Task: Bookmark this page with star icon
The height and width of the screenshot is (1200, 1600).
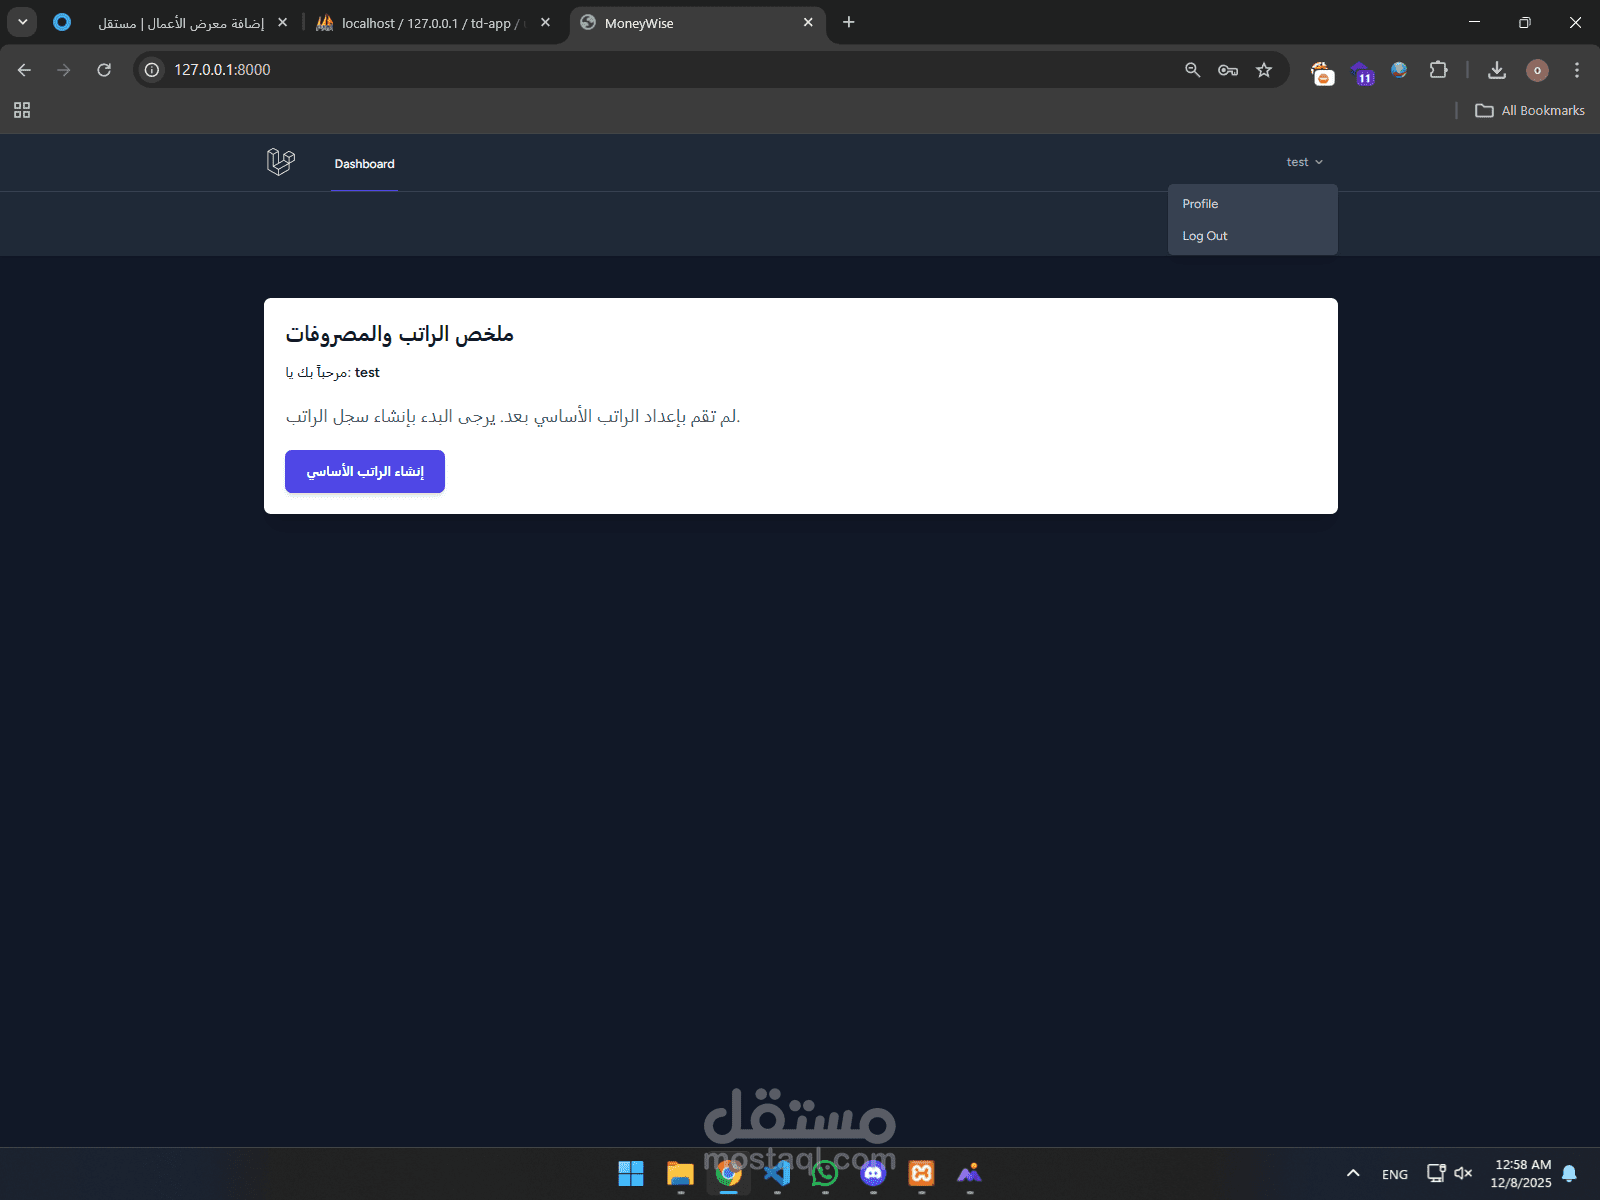Action: pos(1264,70)
